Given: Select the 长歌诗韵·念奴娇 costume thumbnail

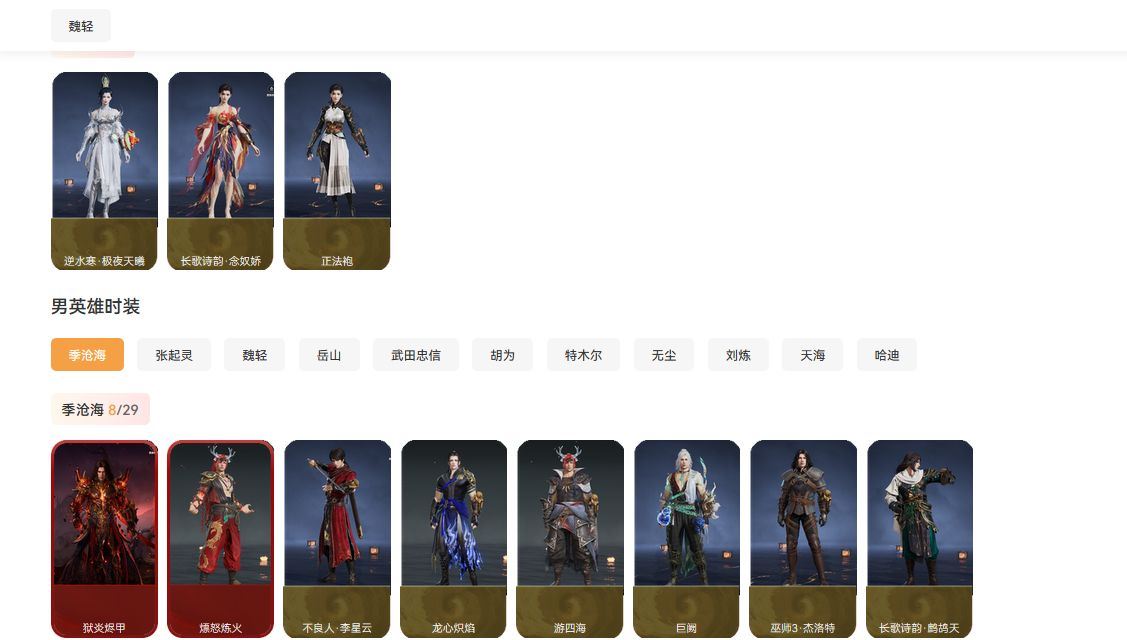Looking at the screenshot, I should tap(221, 171).
